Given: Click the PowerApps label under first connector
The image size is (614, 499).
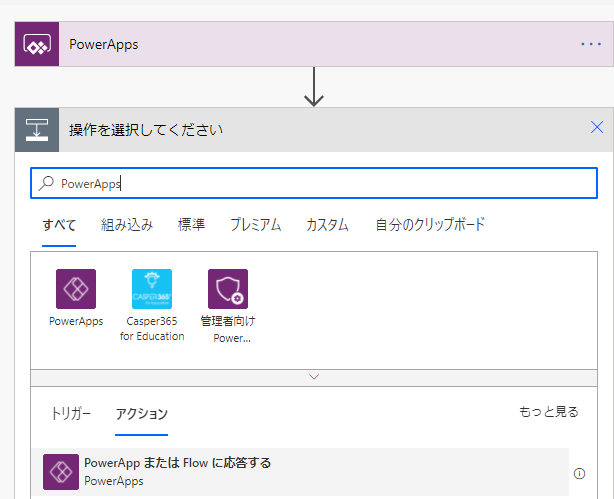Looking at the screenshot, I should click(76, 322).
